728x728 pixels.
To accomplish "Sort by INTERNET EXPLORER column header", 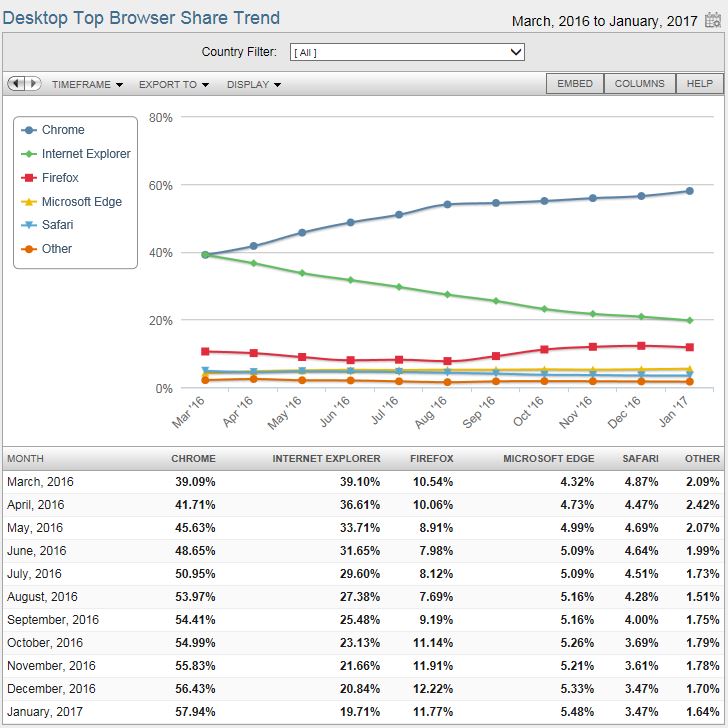I will pyautogui.click(x=326, y=459).
